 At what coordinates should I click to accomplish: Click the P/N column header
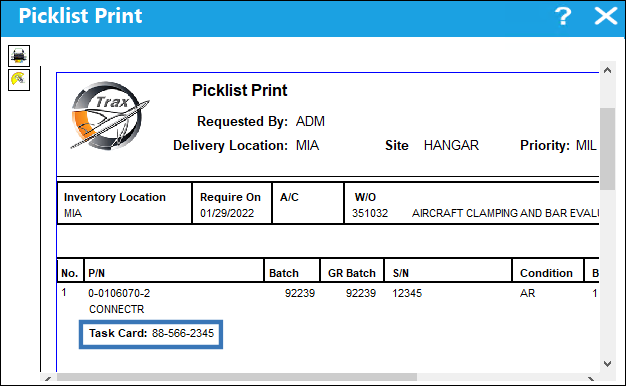coord(97,273)
